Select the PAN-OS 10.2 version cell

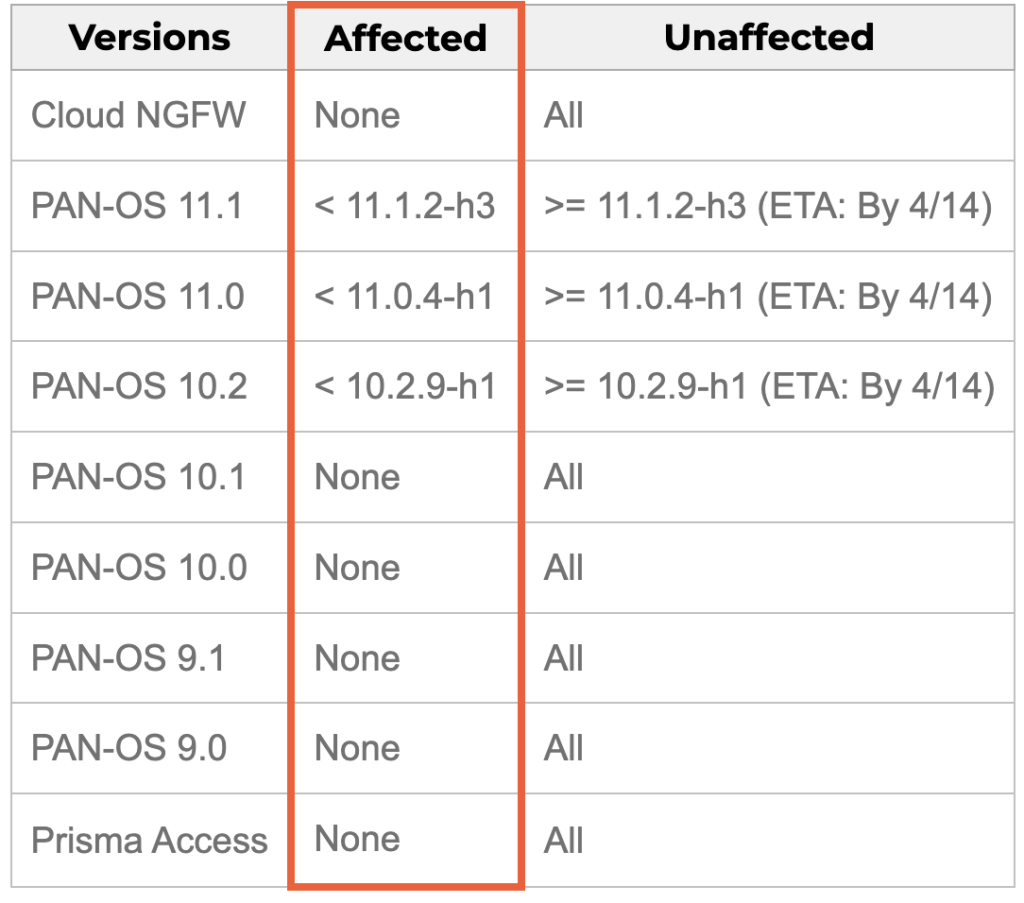139,387
